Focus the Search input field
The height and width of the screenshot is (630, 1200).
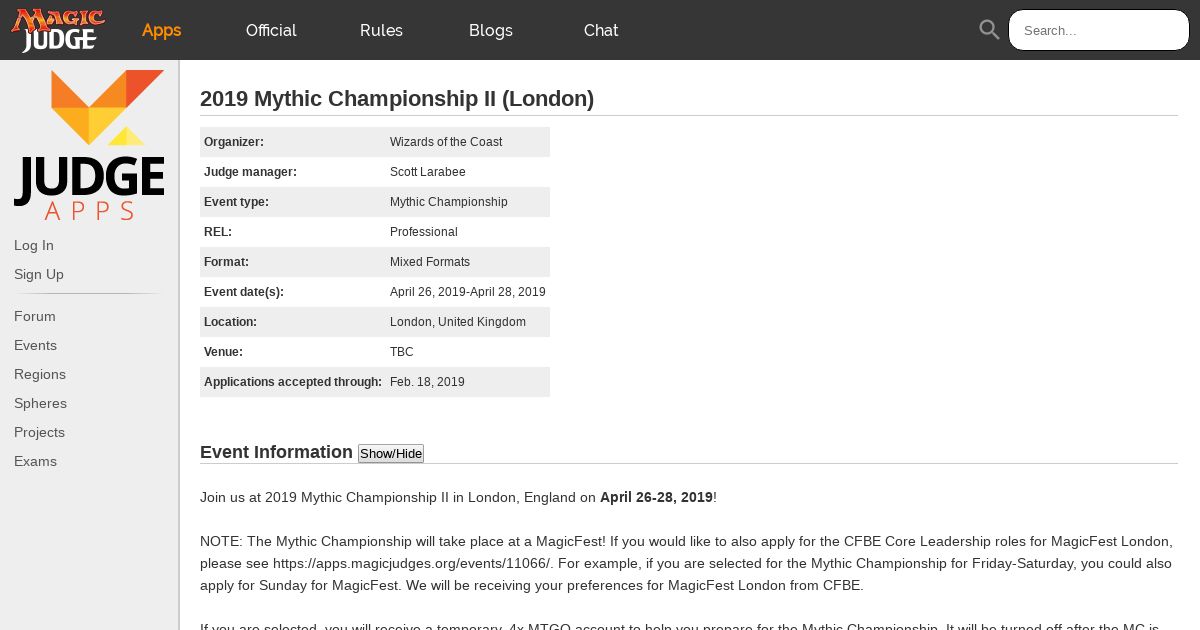[1098, 30]
